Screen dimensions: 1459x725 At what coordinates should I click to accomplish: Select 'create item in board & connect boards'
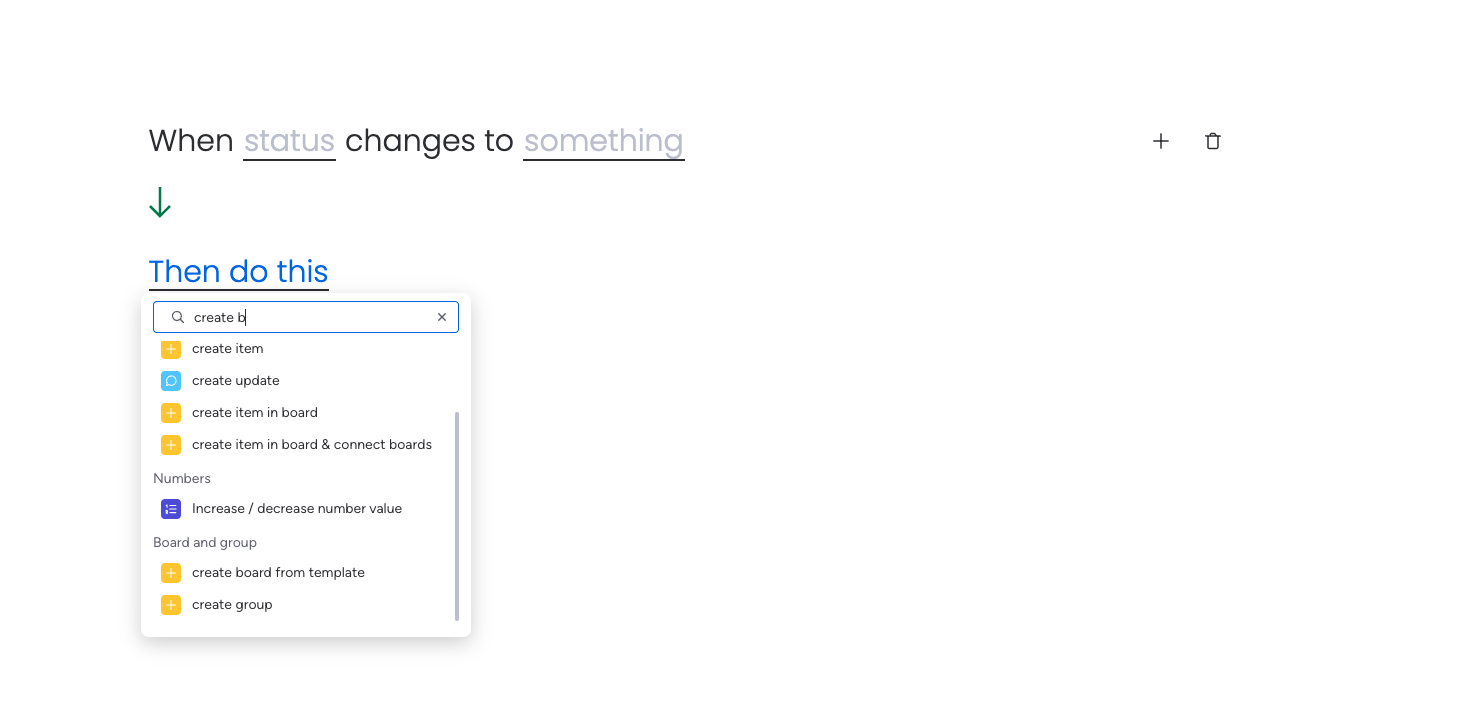[312, 445]
